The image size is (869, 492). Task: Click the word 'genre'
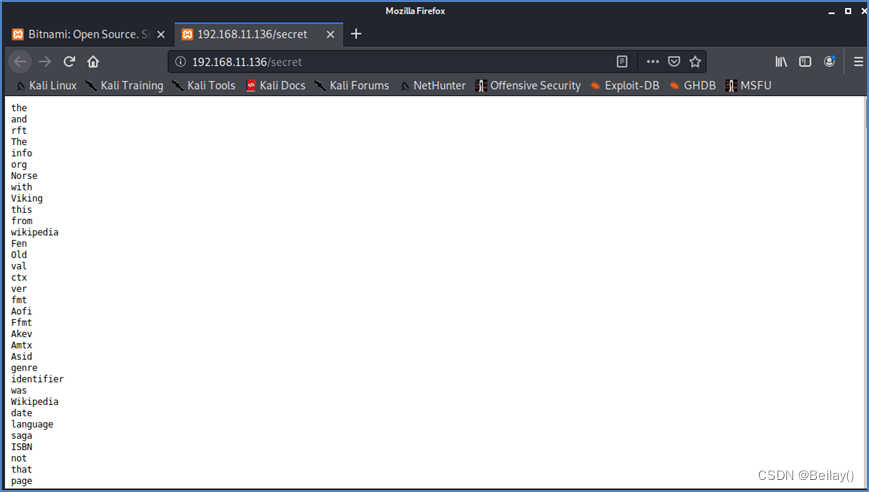24,368
